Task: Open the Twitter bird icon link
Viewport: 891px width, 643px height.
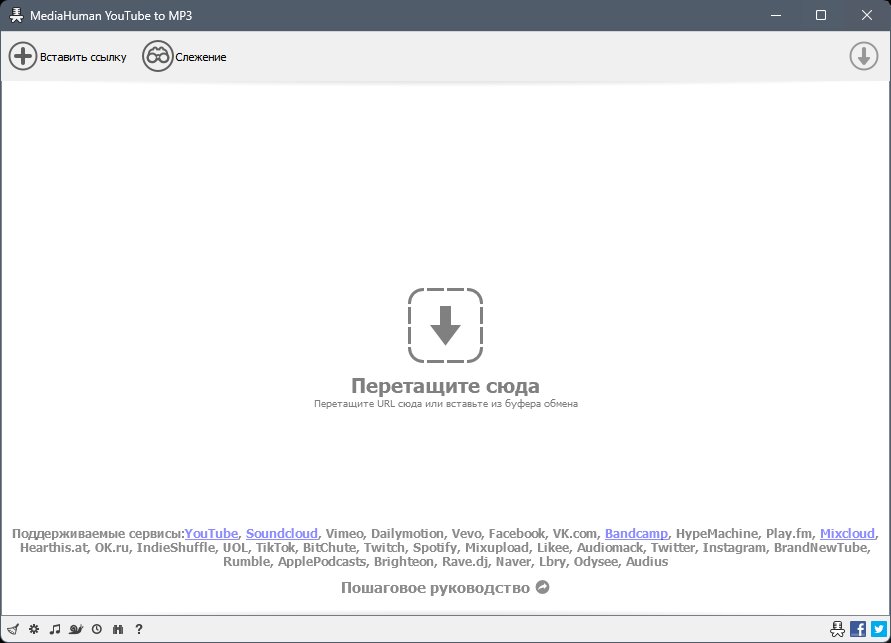Action: [x=879, y=629]
